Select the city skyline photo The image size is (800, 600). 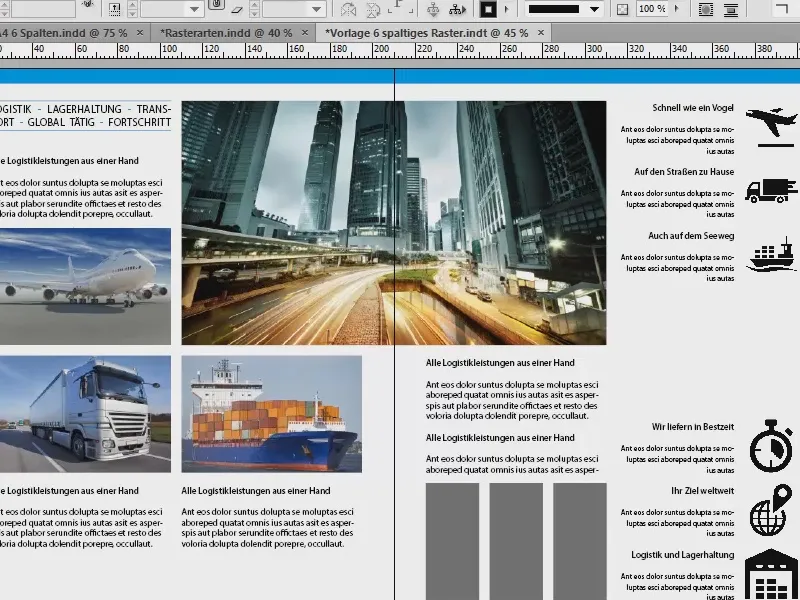point(394,223)
